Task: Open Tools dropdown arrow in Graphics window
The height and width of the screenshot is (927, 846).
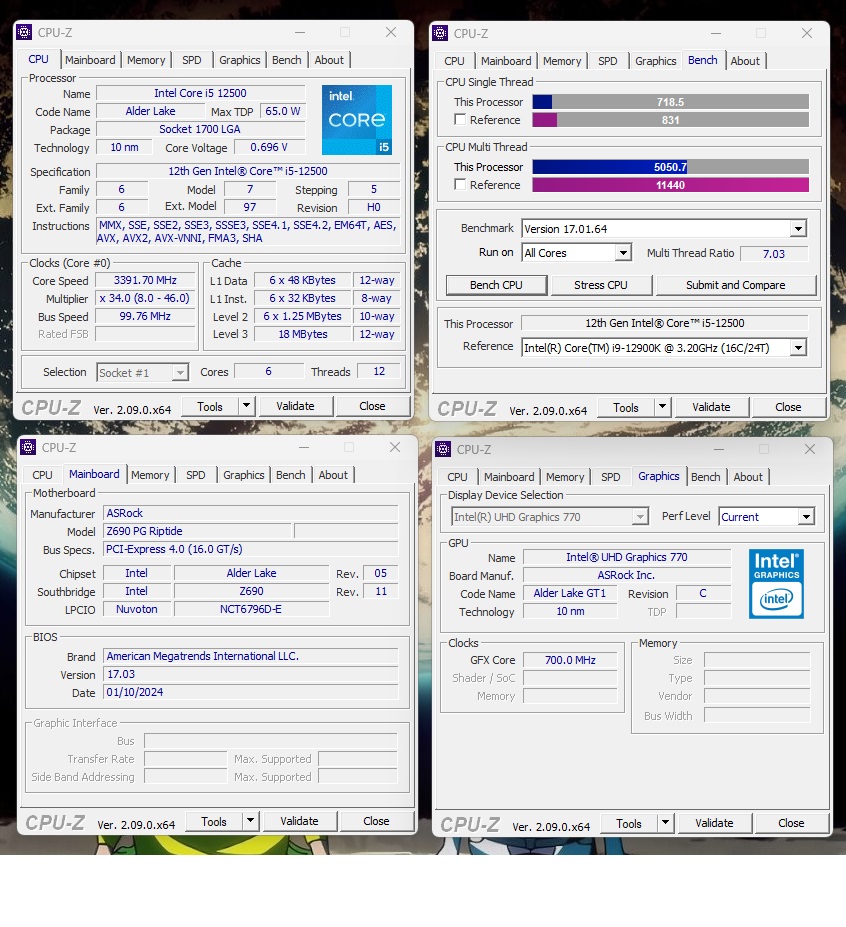Action: [666, 823]
